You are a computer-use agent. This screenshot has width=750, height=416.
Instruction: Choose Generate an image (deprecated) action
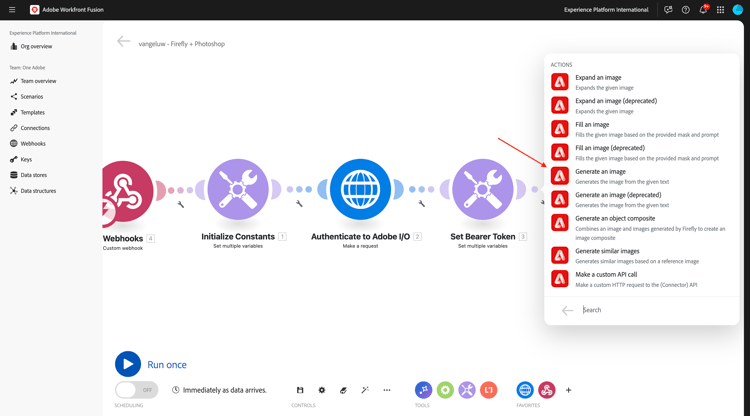click(641, 199)
